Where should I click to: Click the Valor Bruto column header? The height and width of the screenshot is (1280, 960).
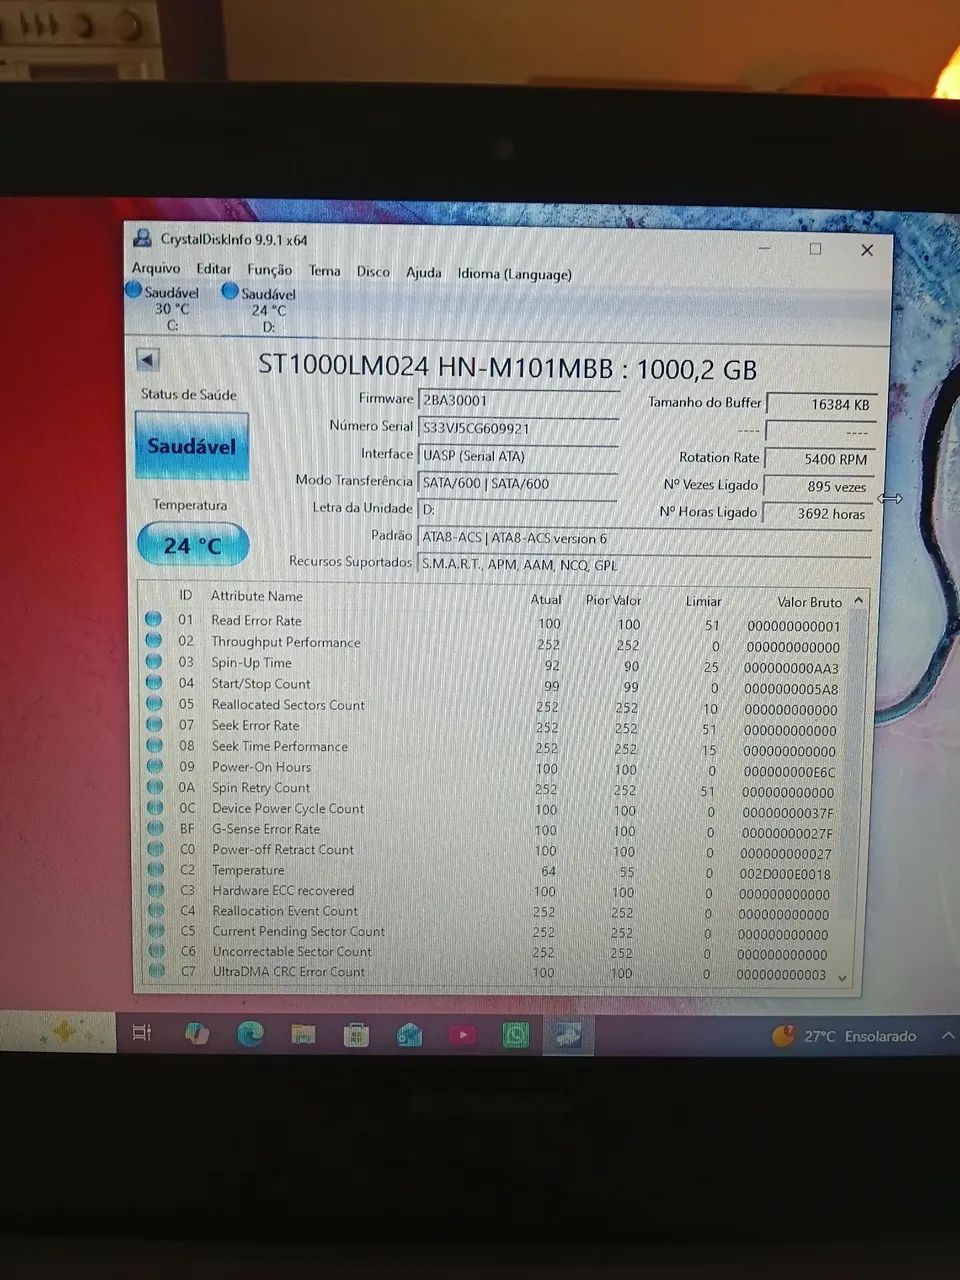pos(809,602)
